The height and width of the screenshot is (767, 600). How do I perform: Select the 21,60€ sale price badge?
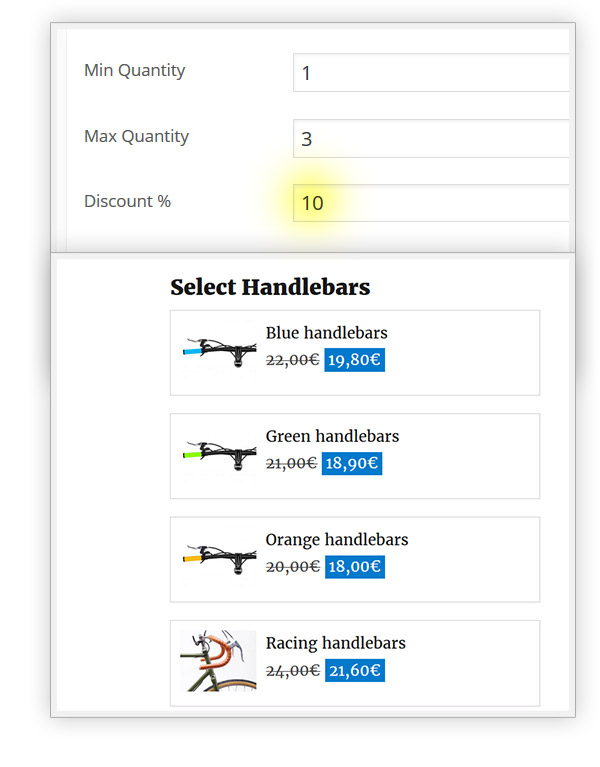[x=354, y=670]
